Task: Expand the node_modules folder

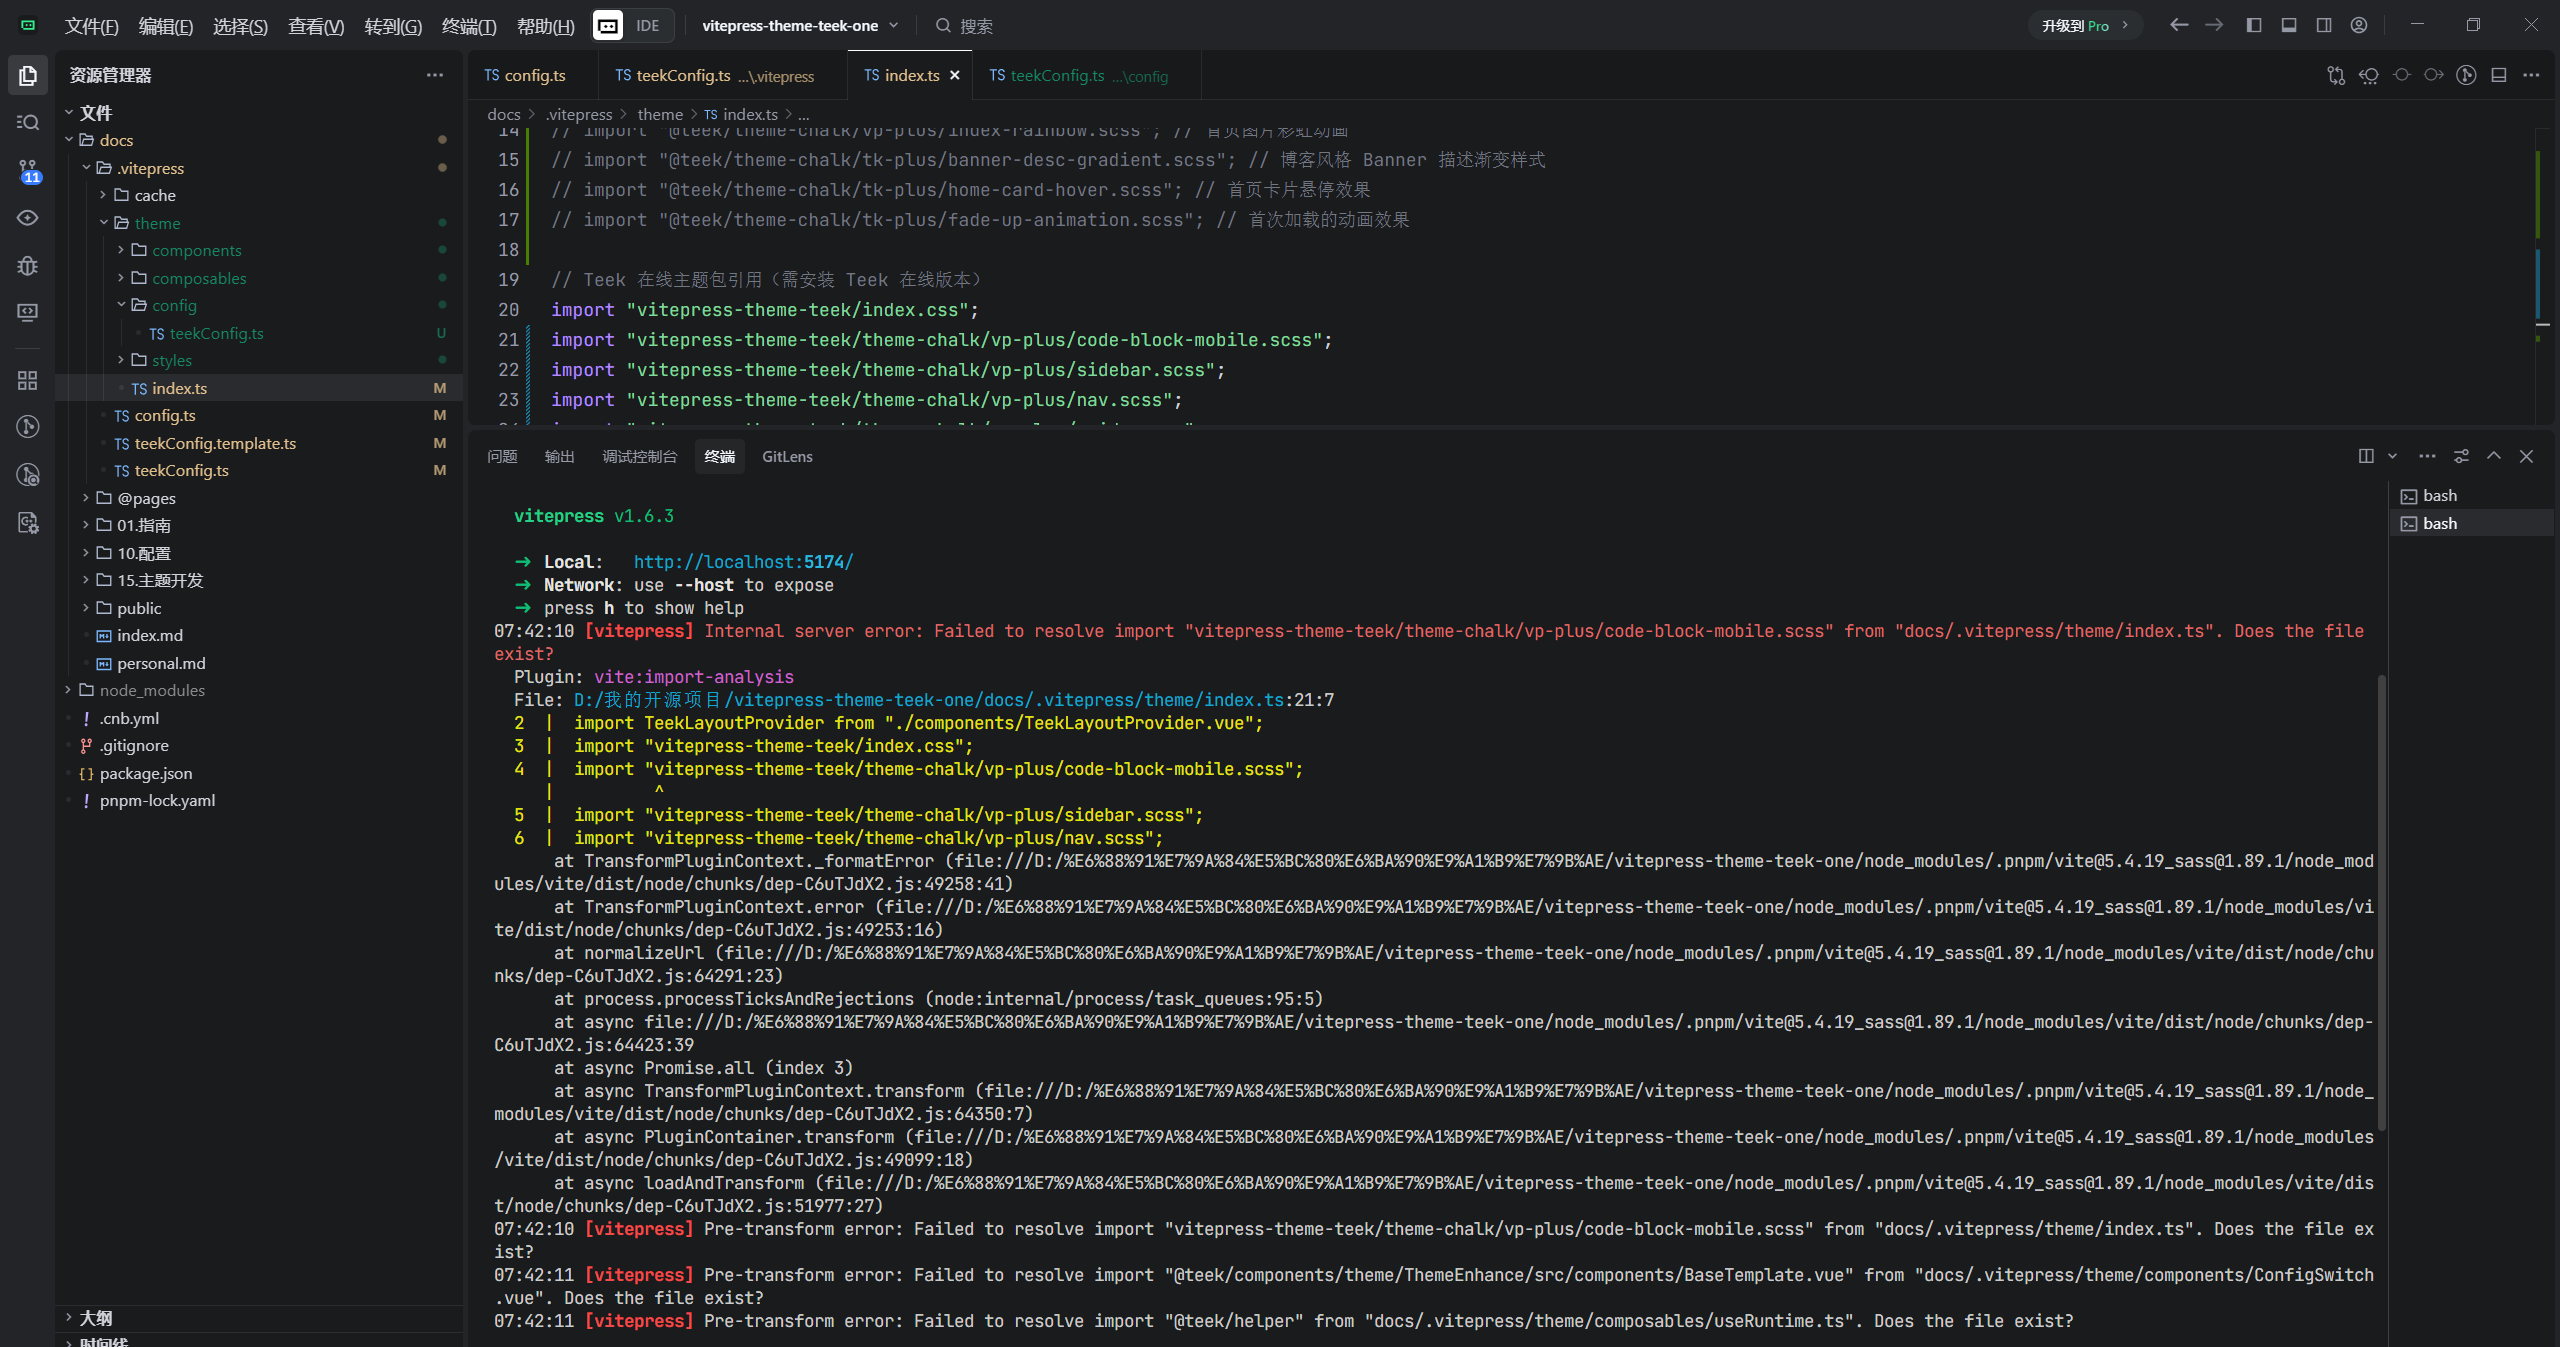Action: [x=68, y=690]
